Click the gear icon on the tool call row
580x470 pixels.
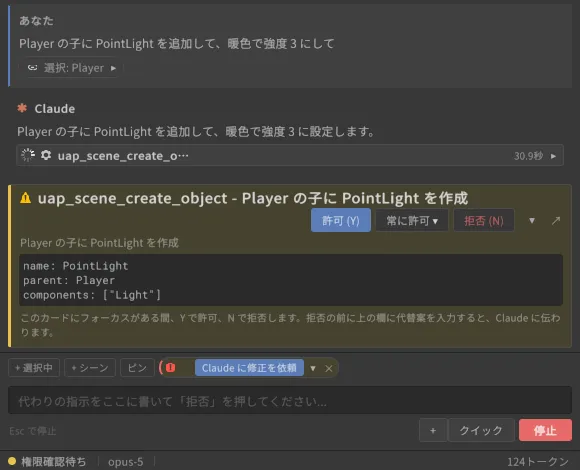click(46, 155)
